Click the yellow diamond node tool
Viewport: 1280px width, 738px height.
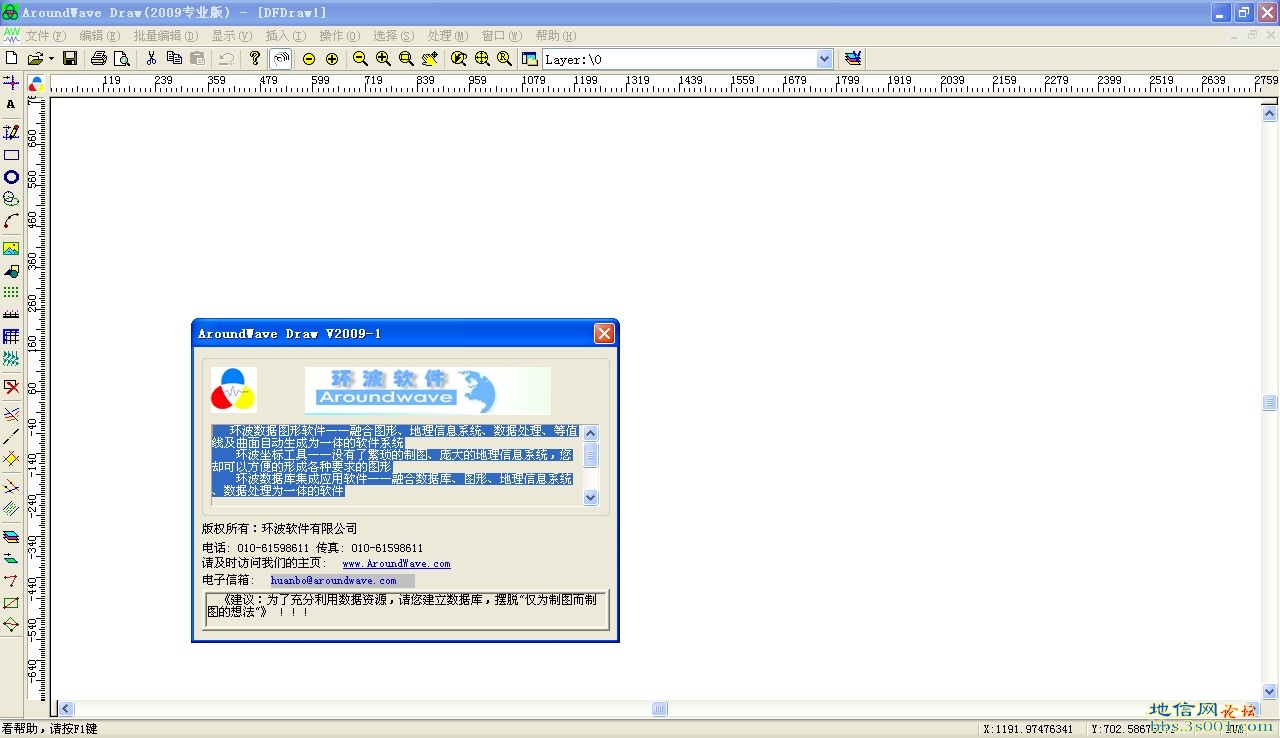(11, 459)
